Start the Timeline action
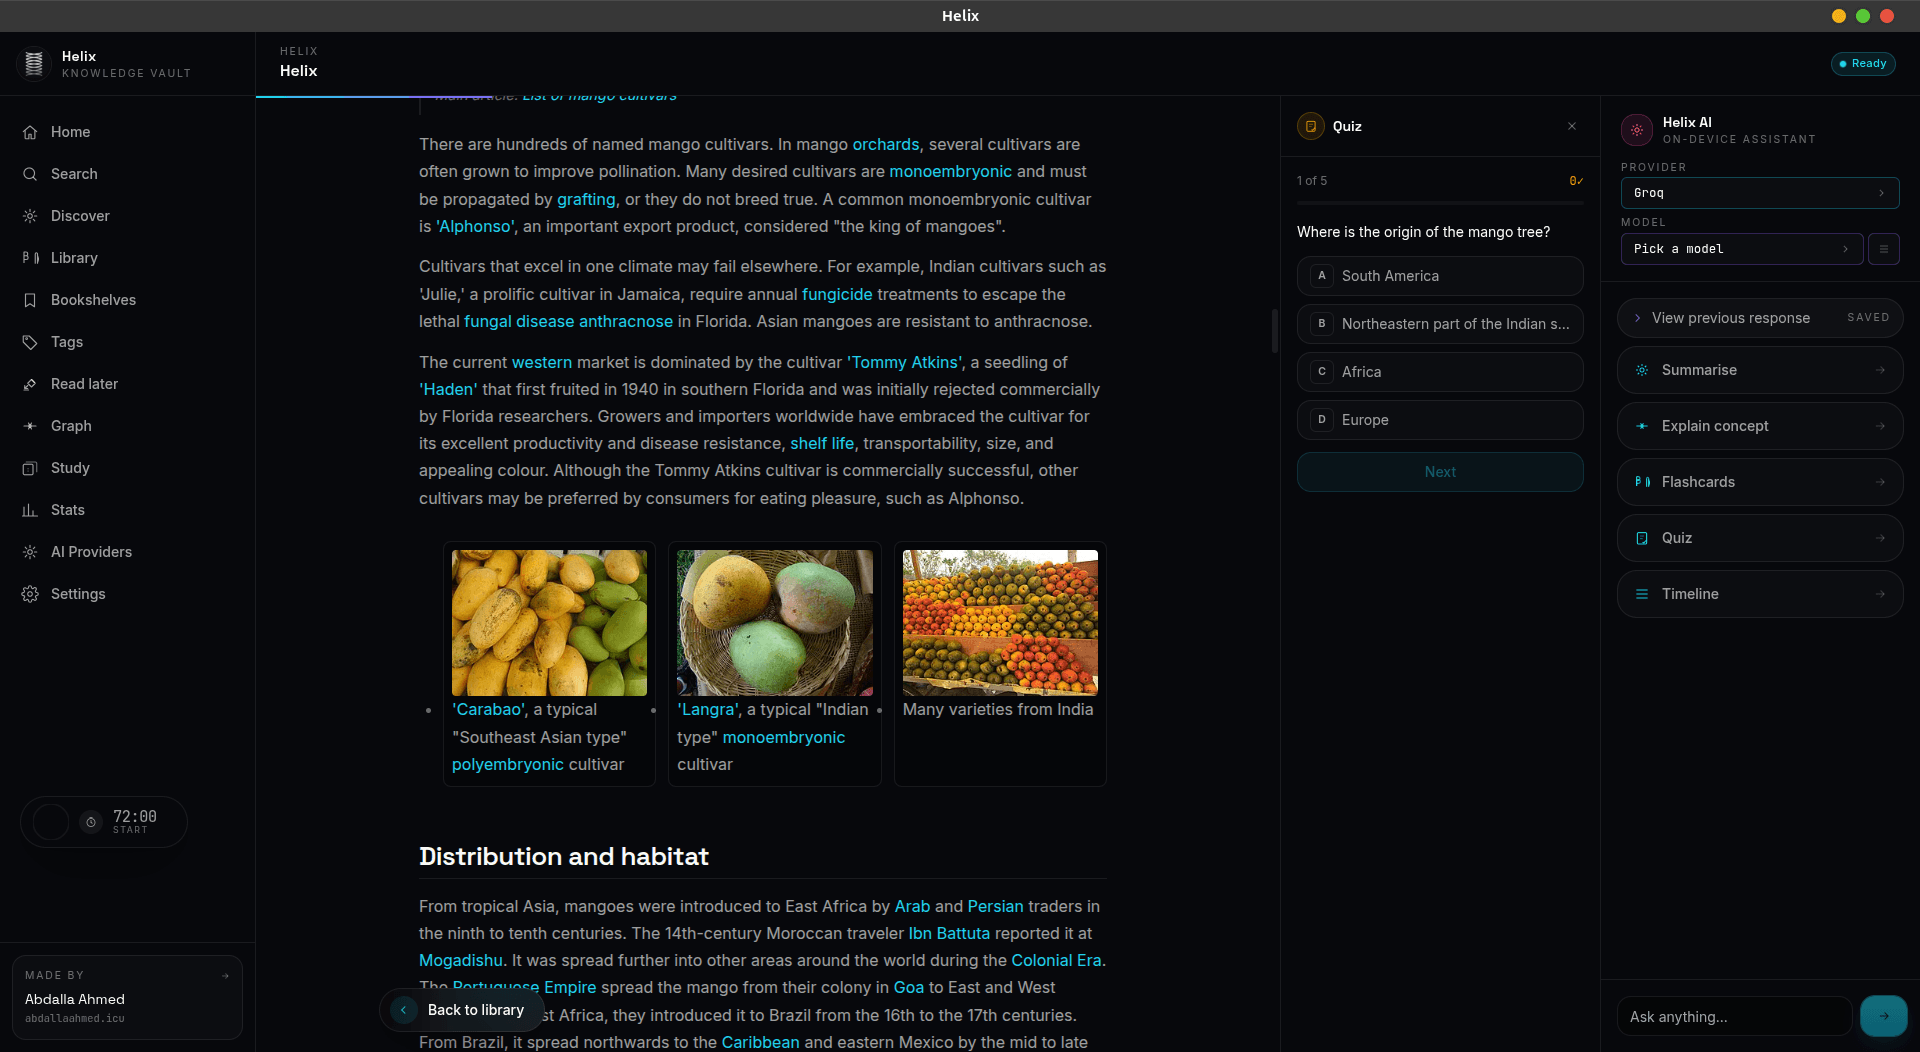This screenshot has width=1920, height=1052. pos(1760,594)
